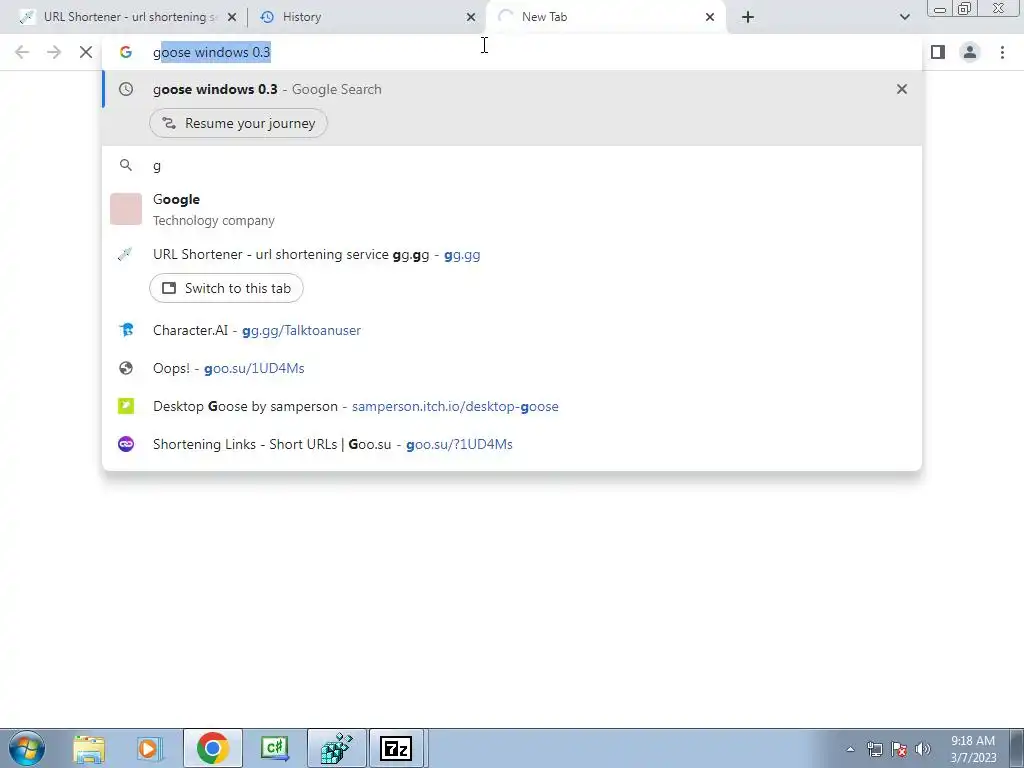Open the C# application in the taskbar
Viewport: 1024px width, 768px height.
(x=275, y=748)
